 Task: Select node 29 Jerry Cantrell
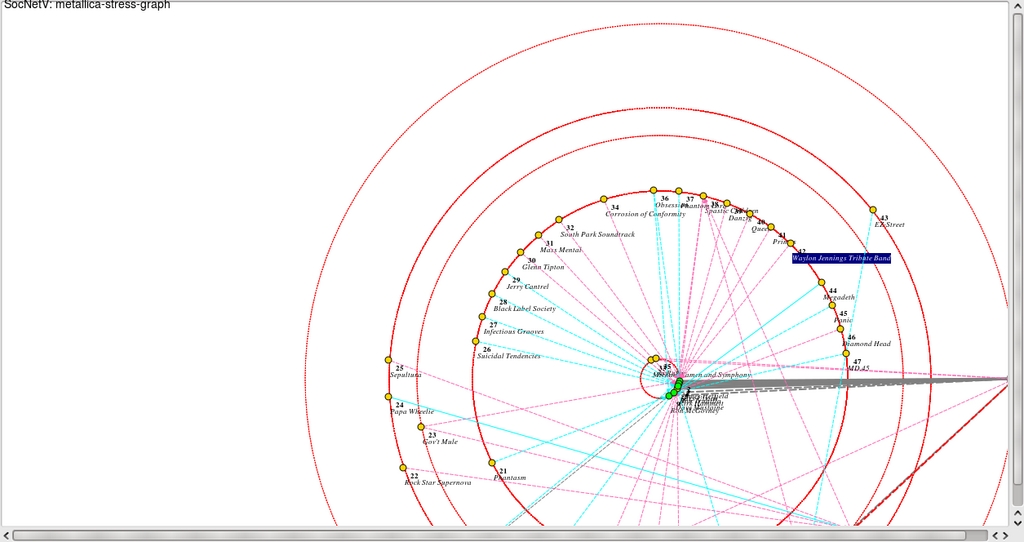(x=504, y=272)
